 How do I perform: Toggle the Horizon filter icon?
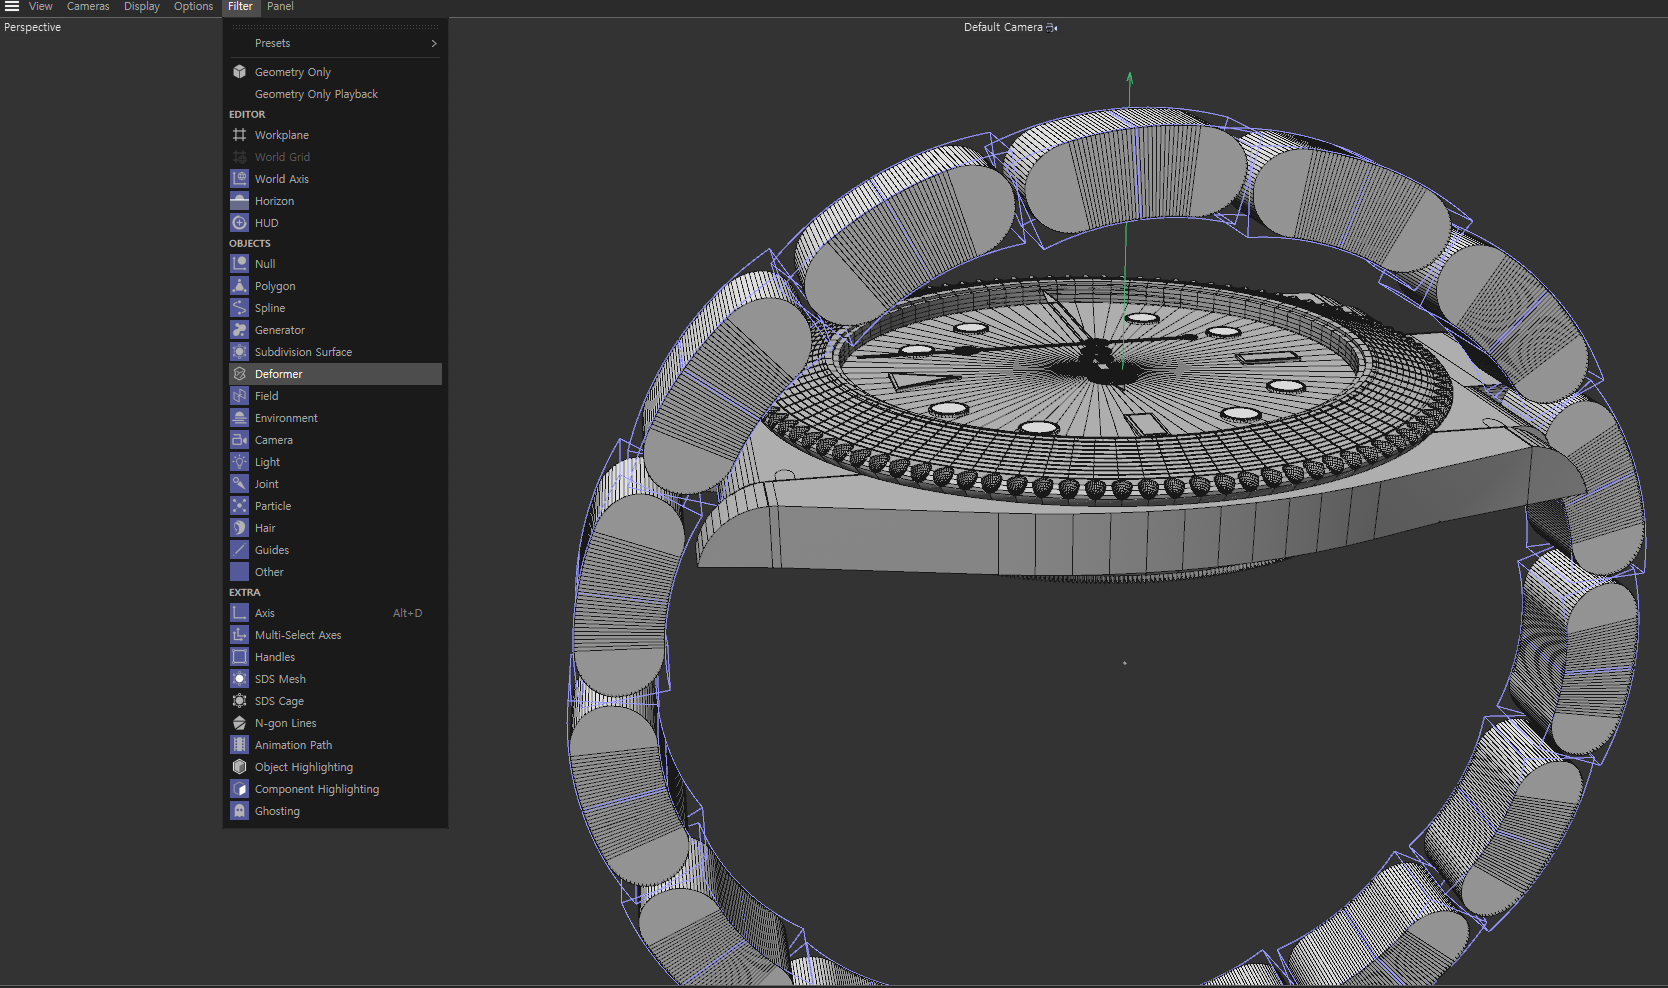[x=239, y=201]
